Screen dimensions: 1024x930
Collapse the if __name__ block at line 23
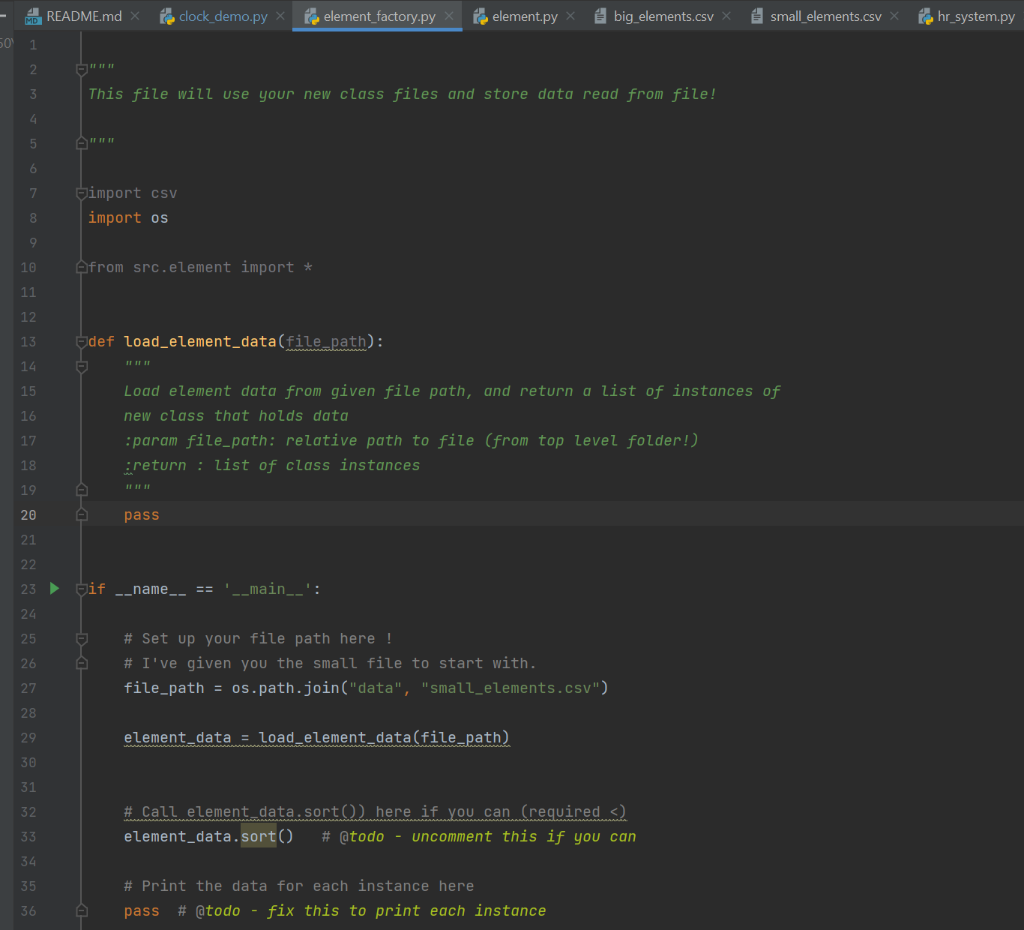[82, 590]
